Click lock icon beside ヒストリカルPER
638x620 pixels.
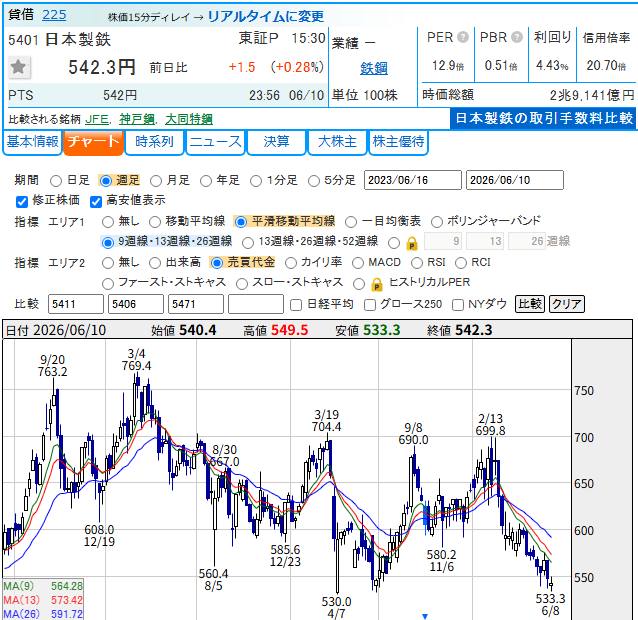(377, 284)
